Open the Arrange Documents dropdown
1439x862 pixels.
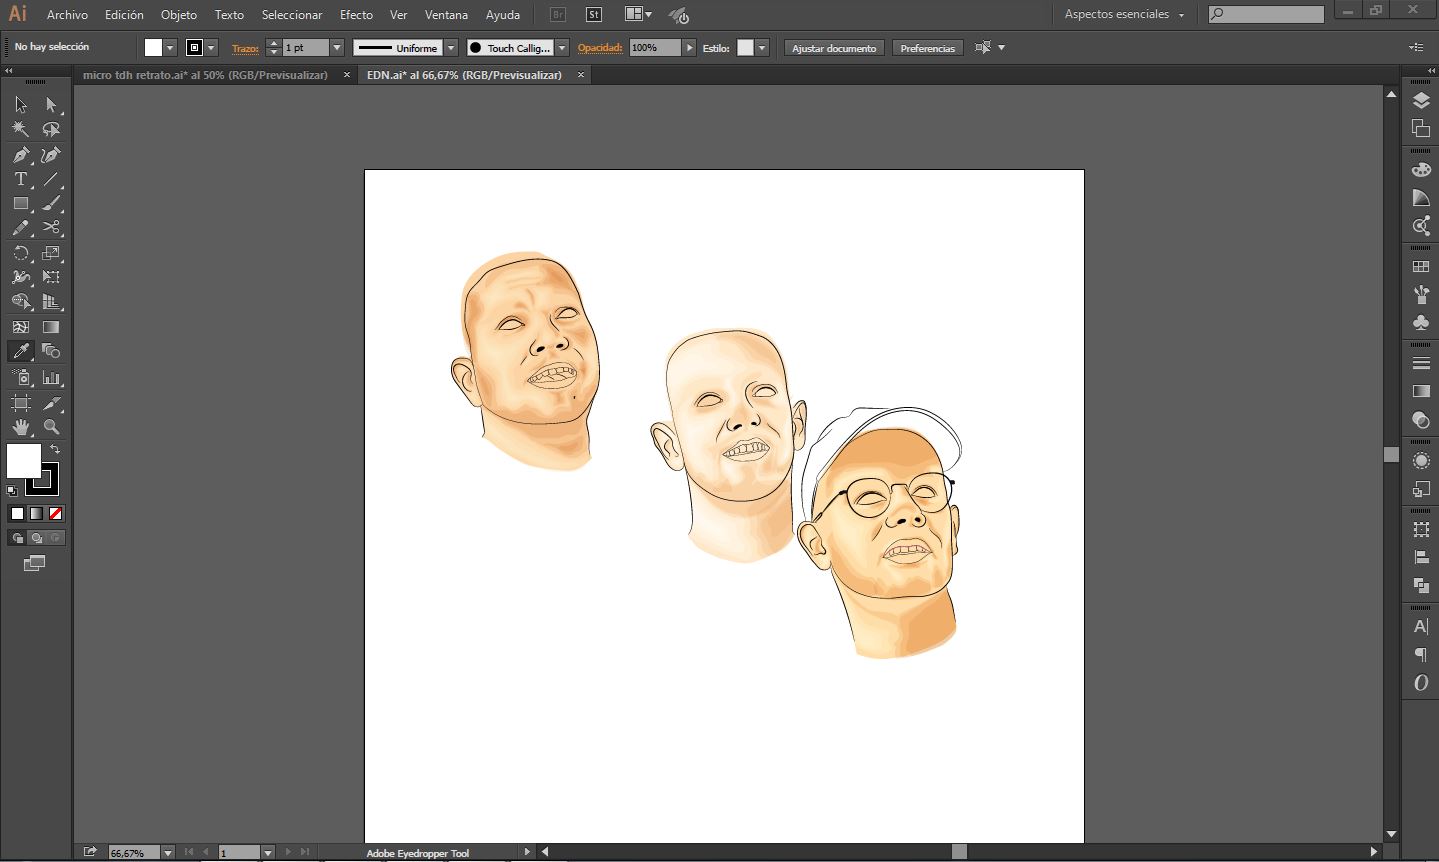click(x=638, y=15)
